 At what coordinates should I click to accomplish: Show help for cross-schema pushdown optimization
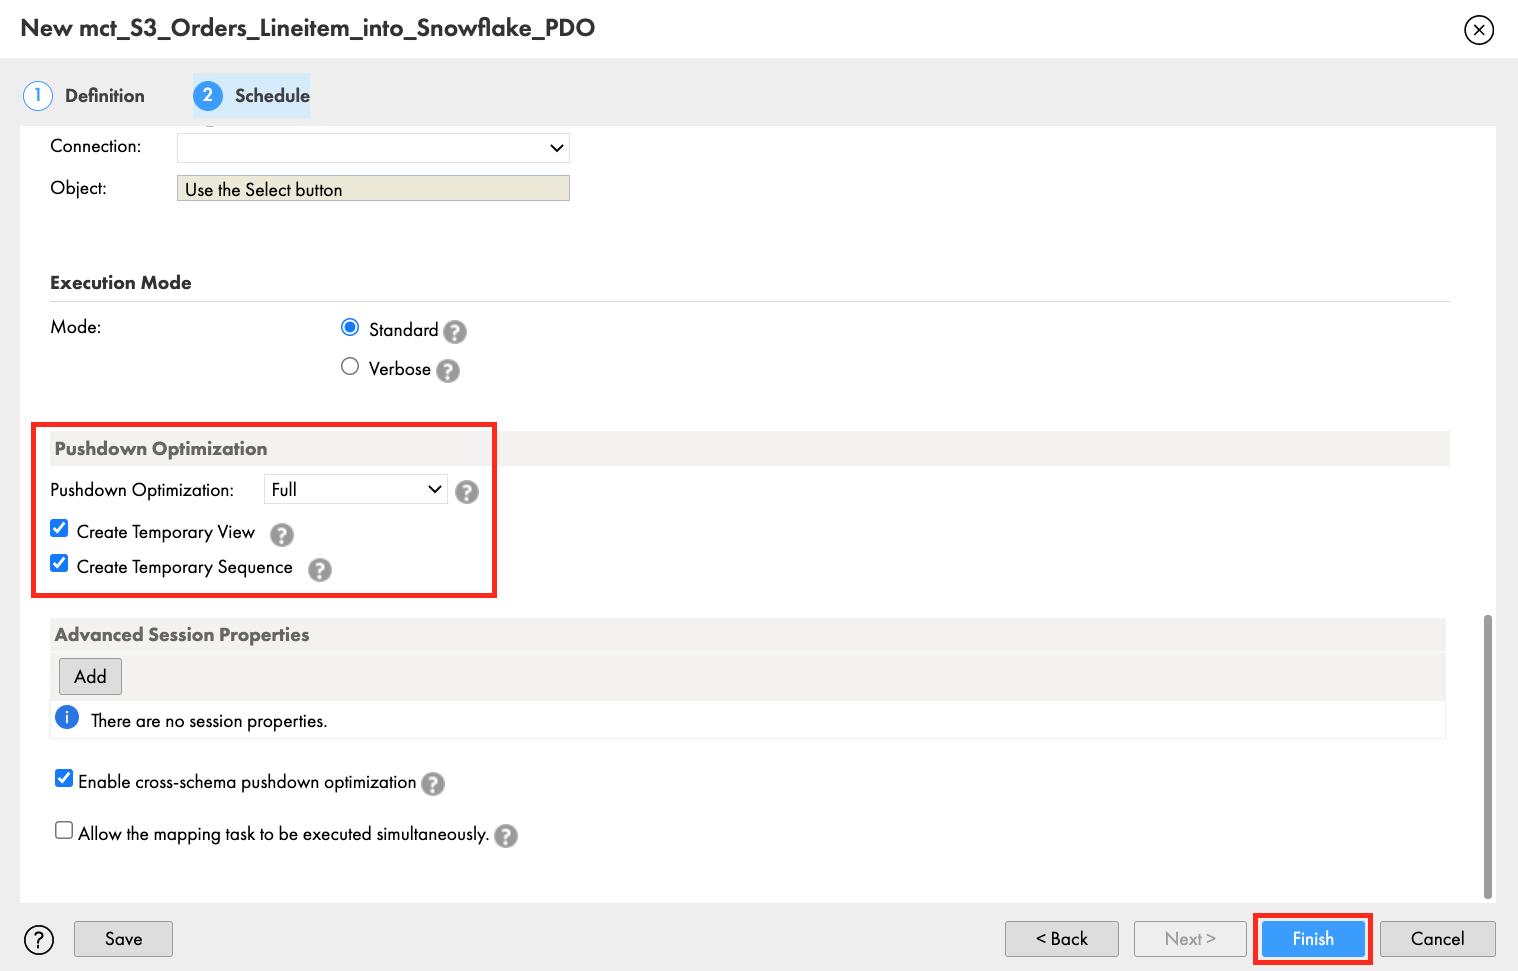(x=433, y=783)
